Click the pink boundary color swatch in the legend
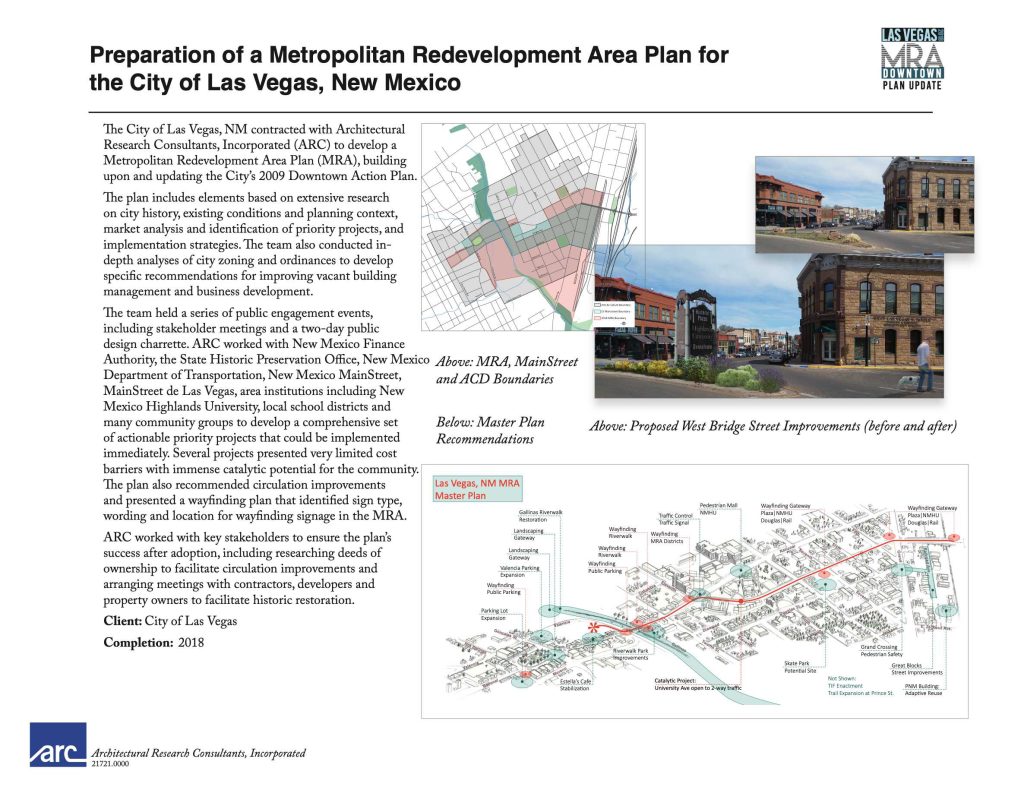 pyautogui.click(x=597, y=318)
